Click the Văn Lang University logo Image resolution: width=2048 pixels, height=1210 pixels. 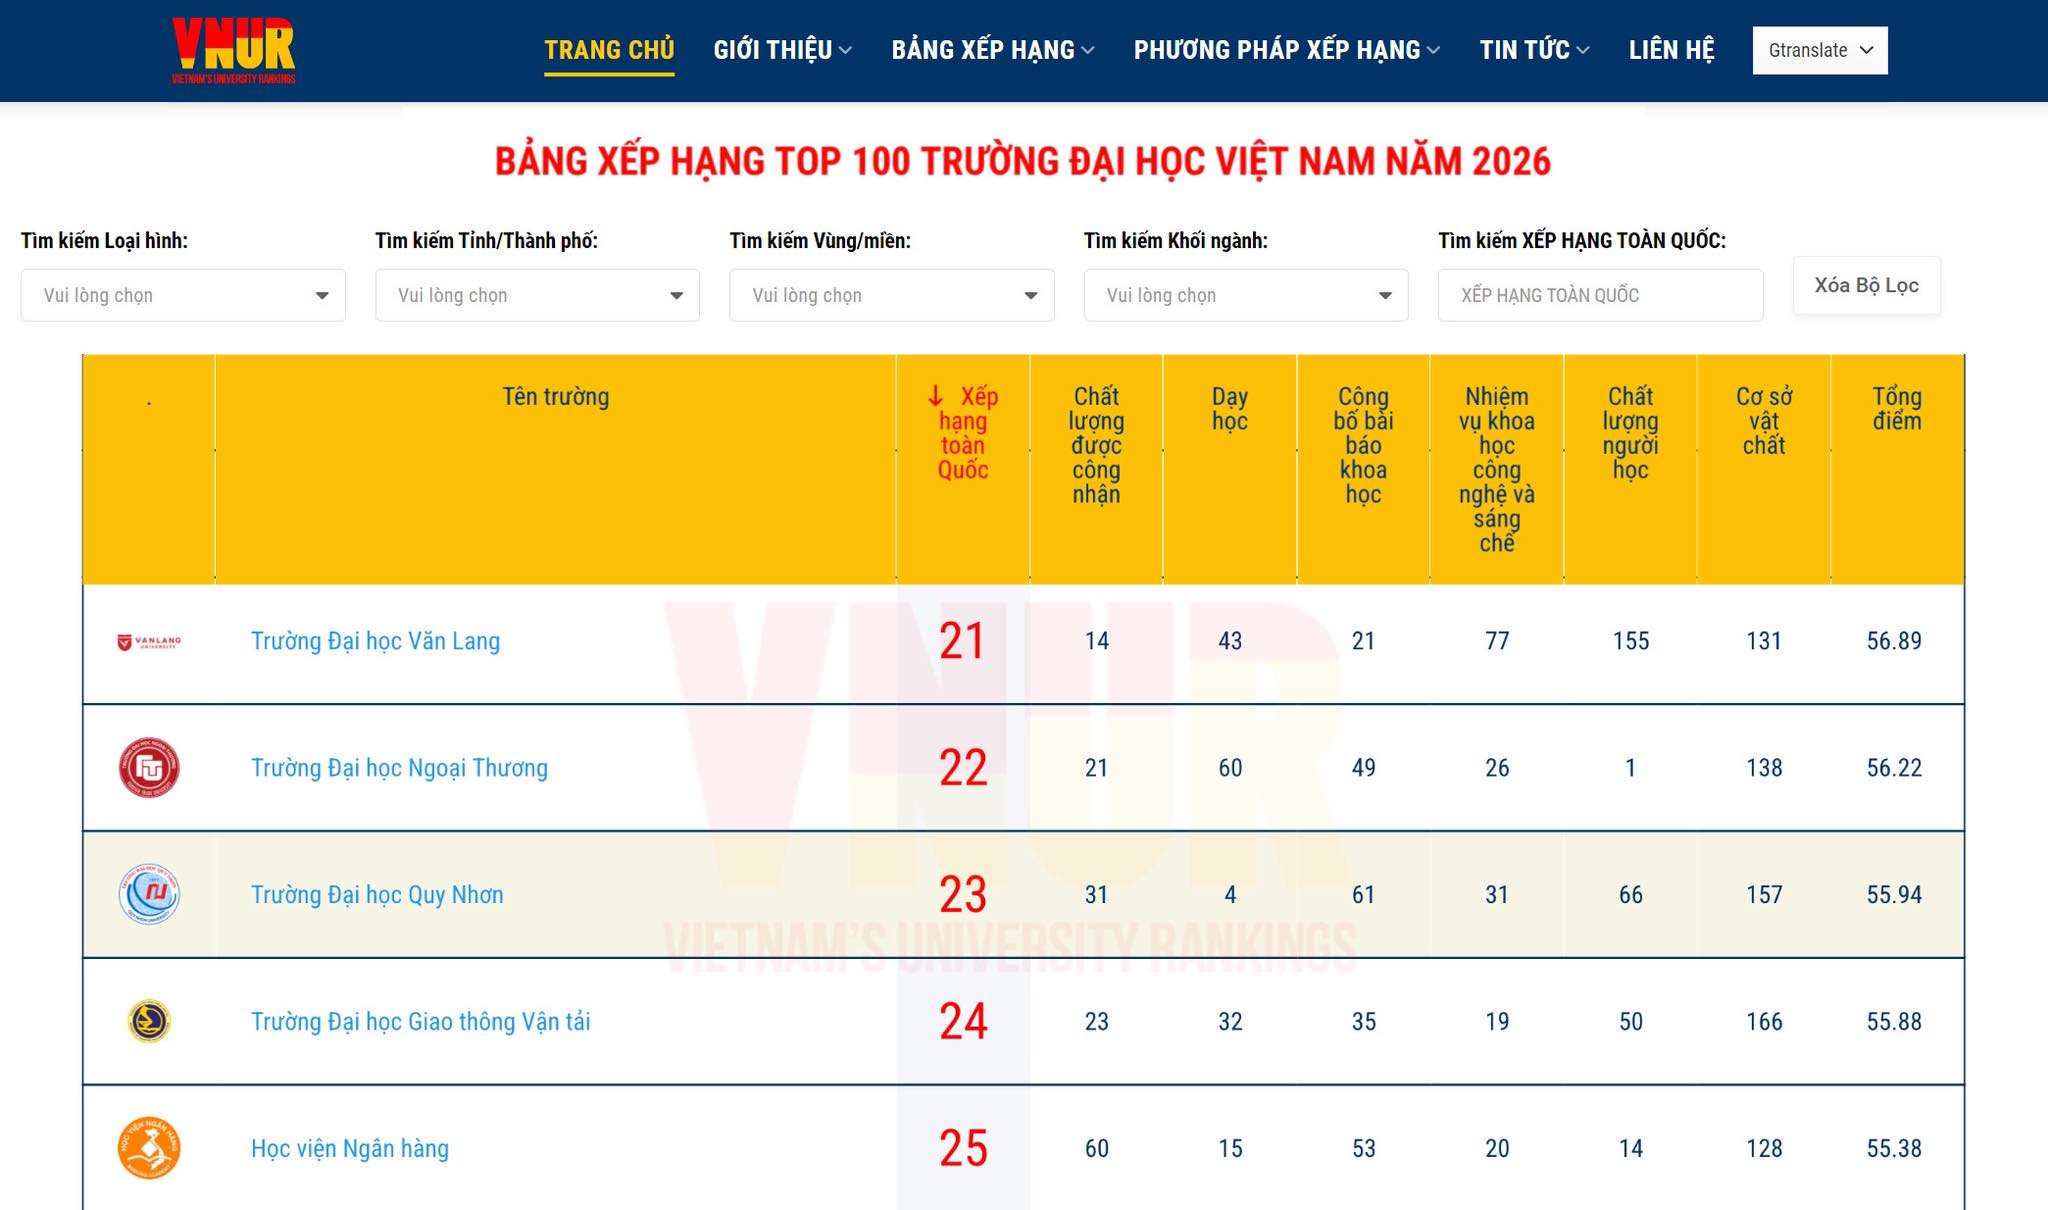149,642
